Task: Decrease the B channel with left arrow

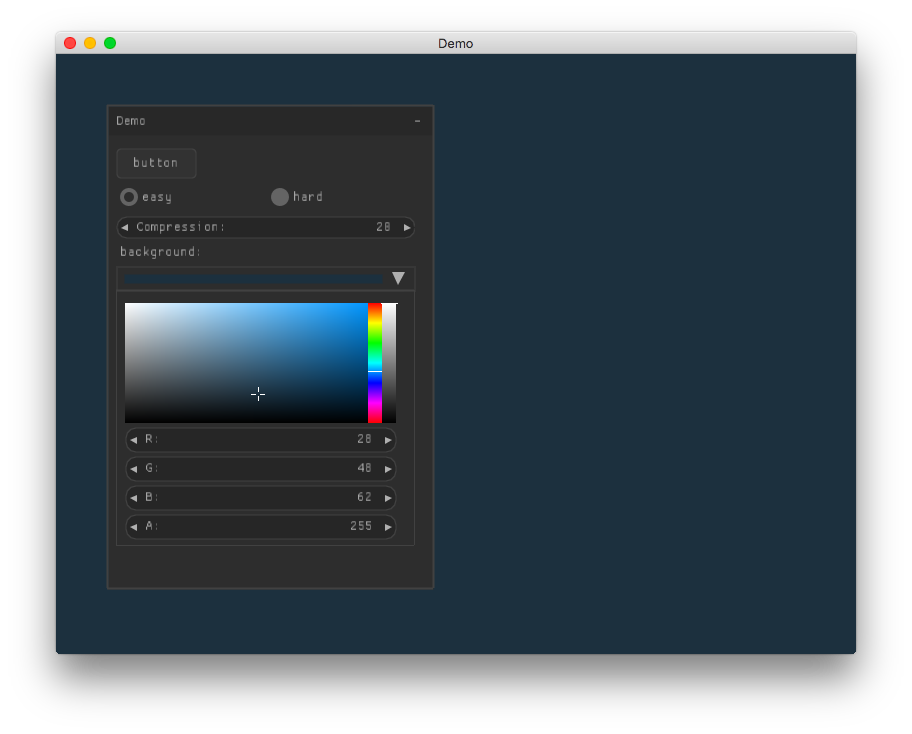Action: pos(134,498)
